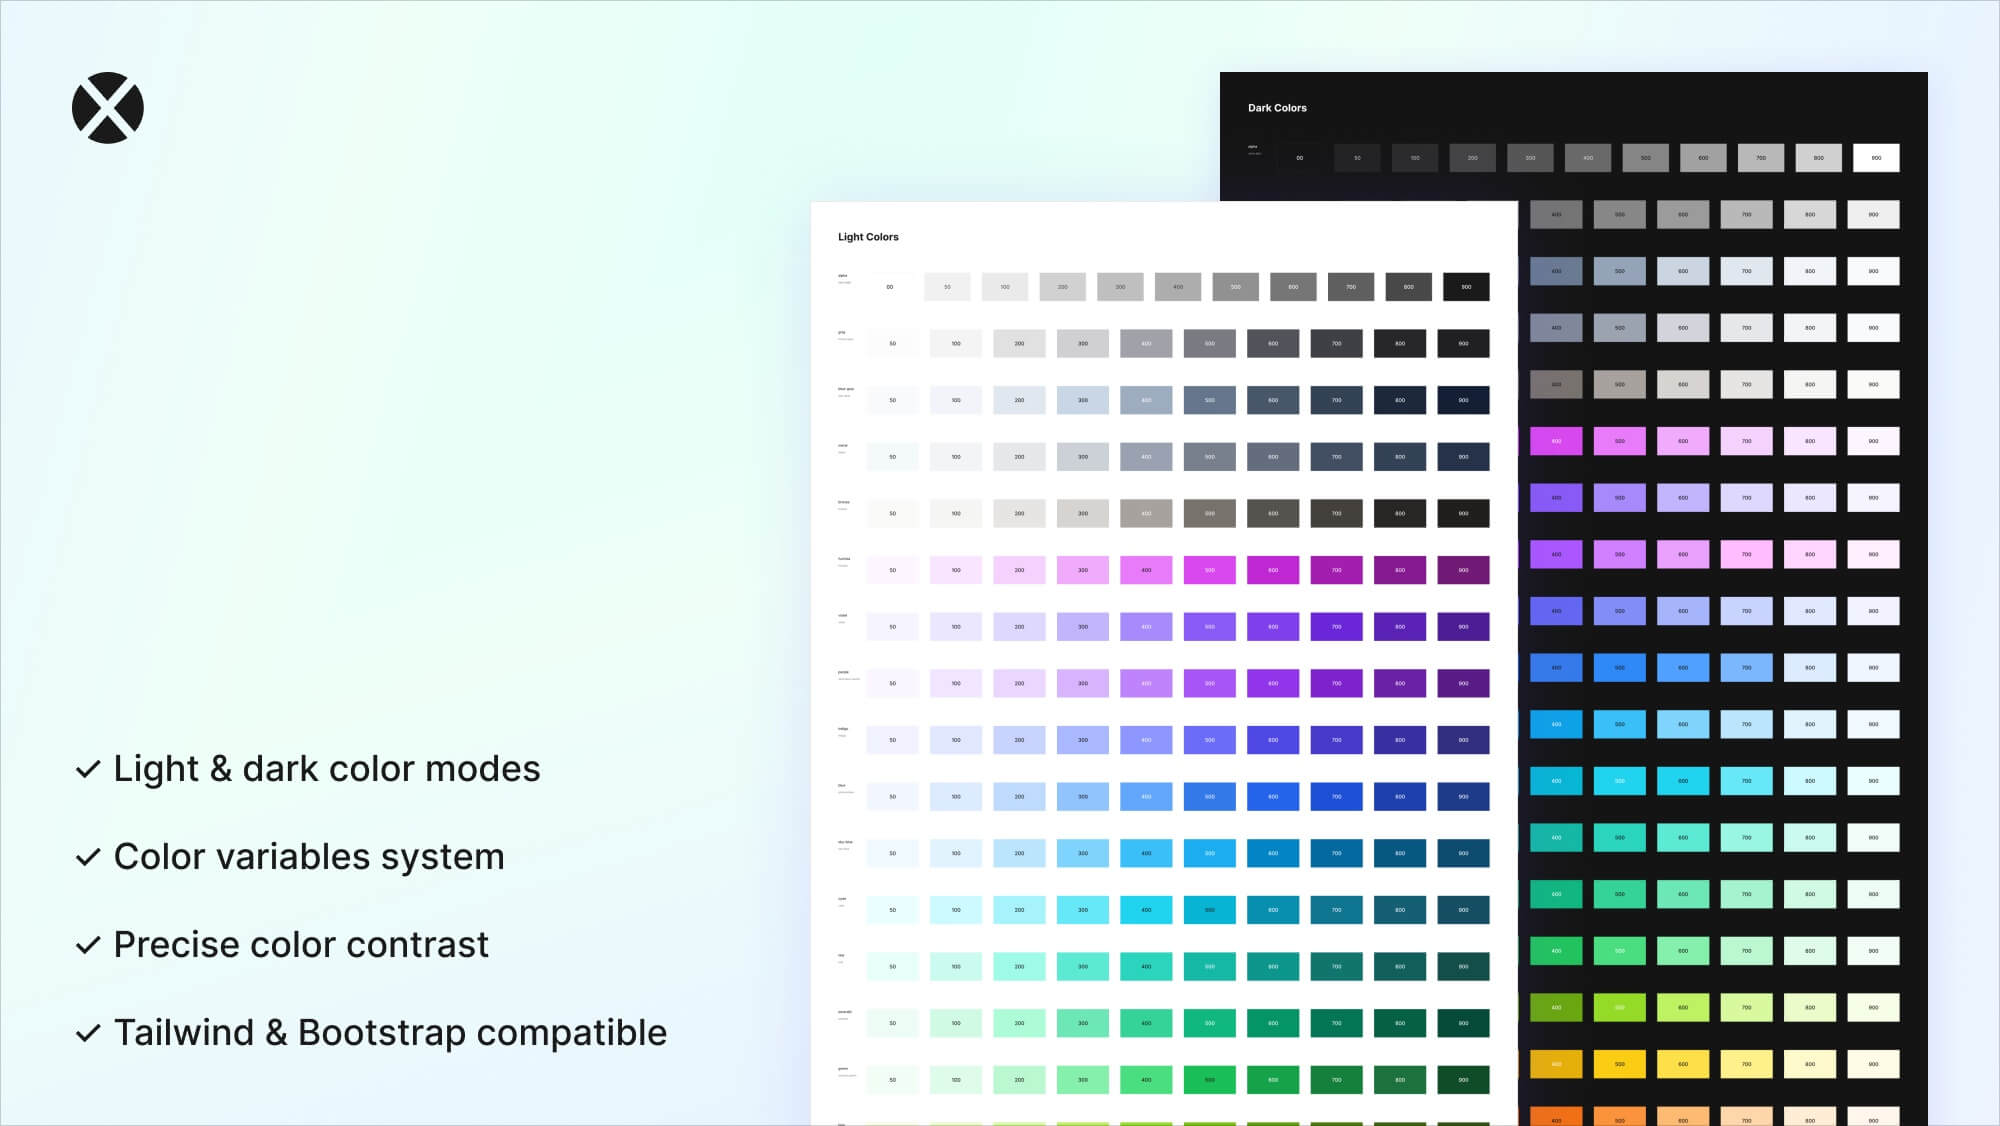Select cyan 400 swatch in Light Colors
2000x1126 pixels.
coord(1146,910)
